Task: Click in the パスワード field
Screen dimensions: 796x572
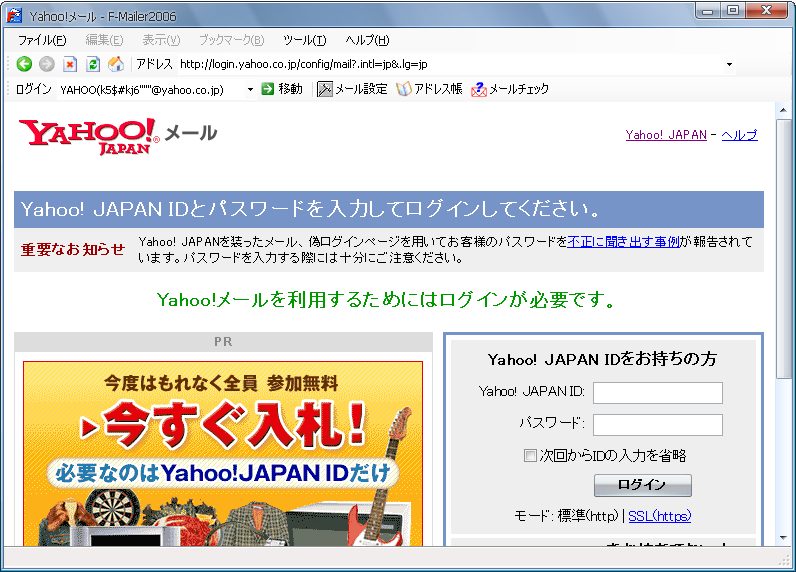Action: click(658, 425)
